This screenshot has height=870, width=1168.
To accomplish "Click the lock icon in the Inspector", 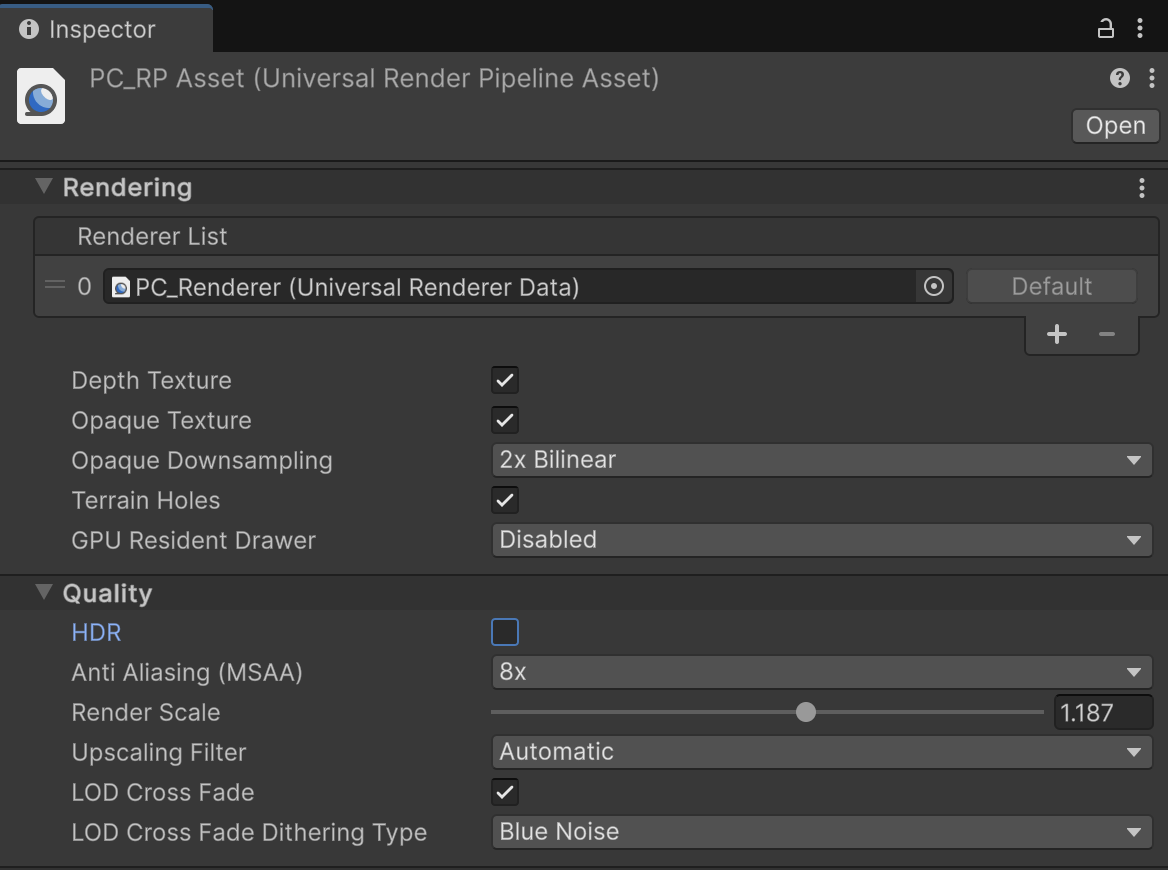I will pos(1104,29).
